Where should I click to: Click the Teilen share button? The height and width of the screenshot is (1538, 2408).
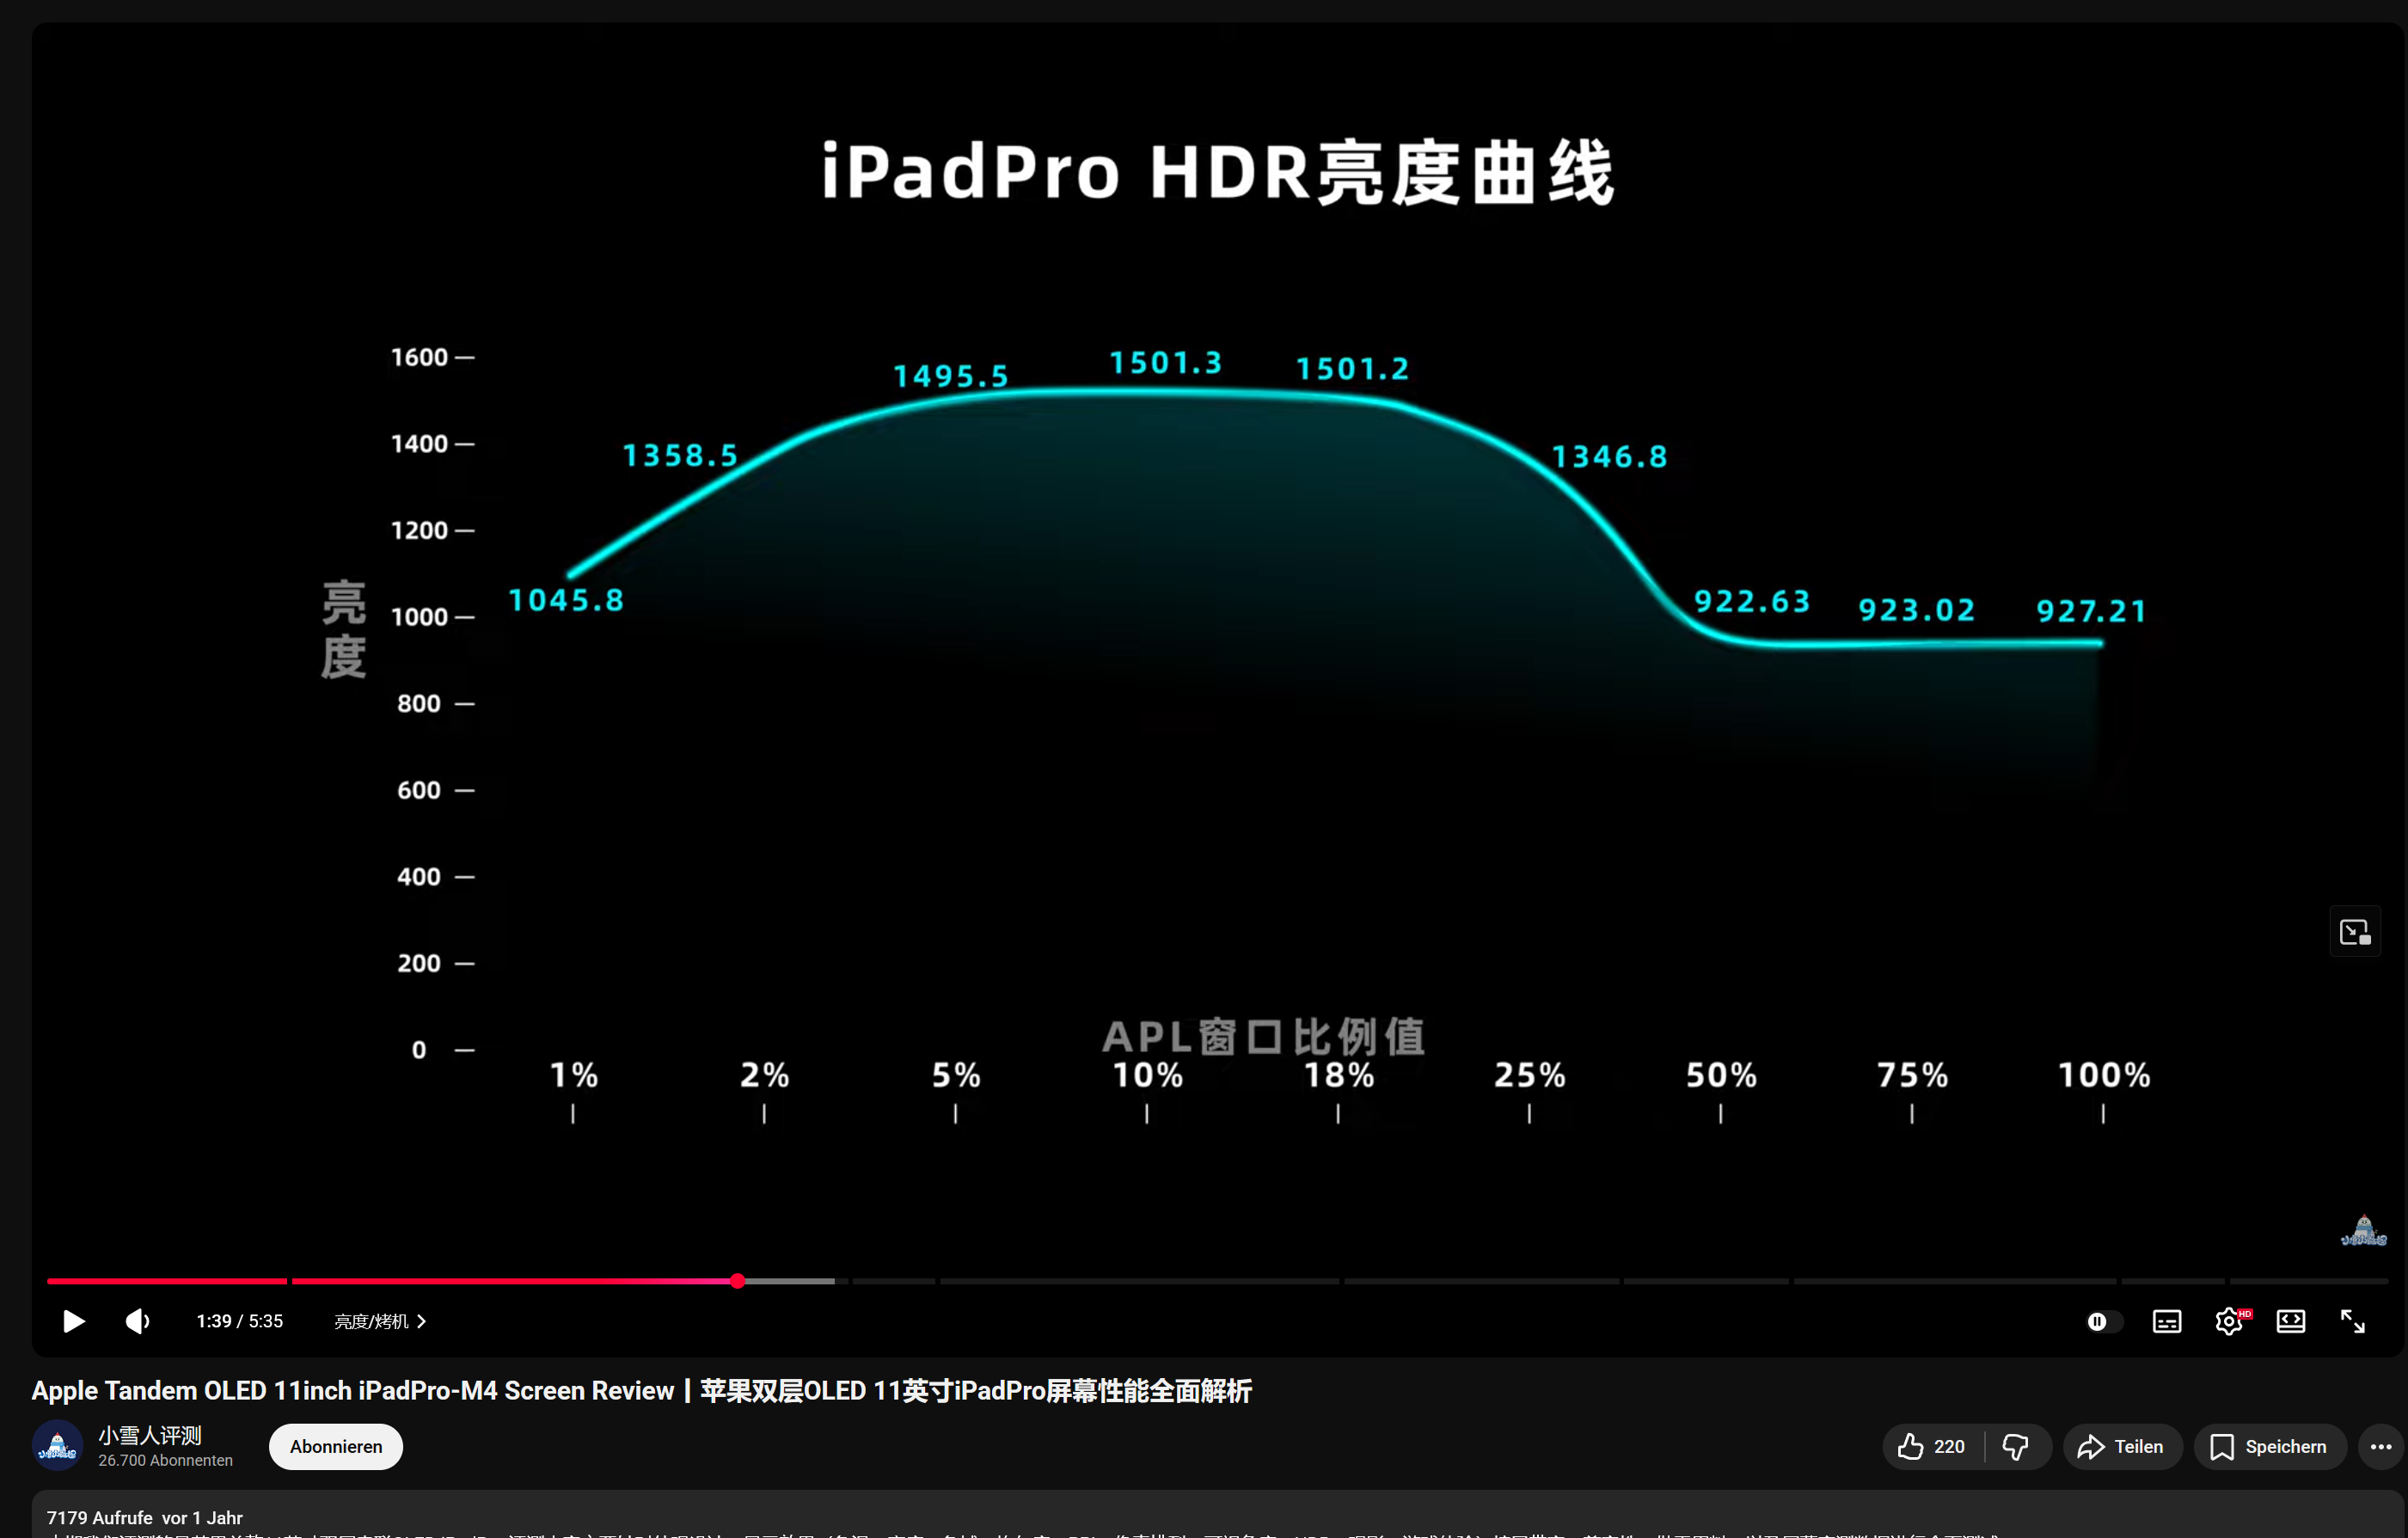point(2121,1446)
